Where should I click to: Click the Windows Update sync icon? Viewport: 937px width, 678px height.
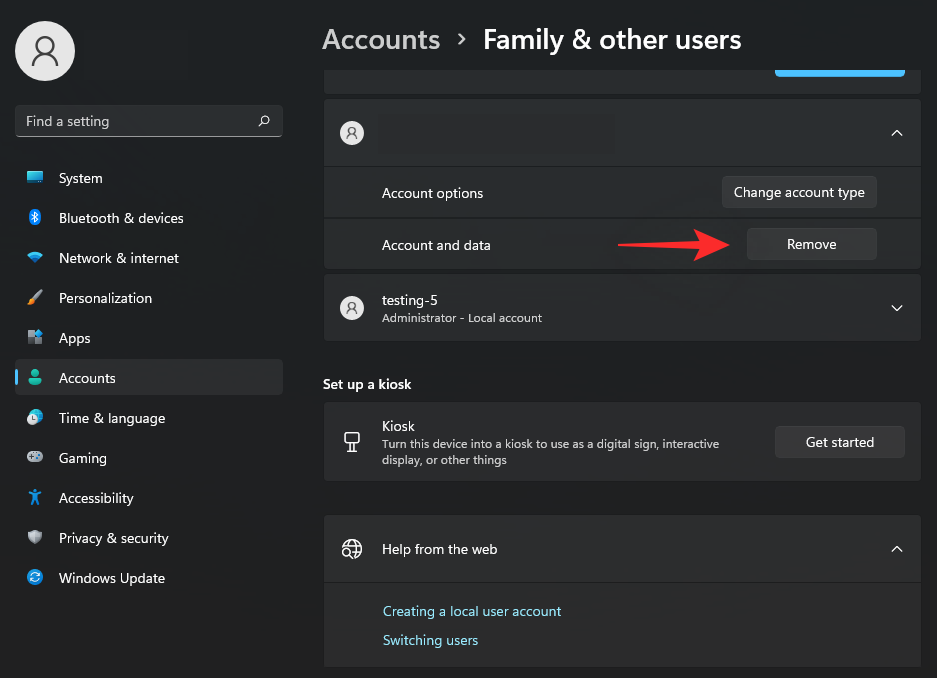pyautogui.click(x=35, y=578)
